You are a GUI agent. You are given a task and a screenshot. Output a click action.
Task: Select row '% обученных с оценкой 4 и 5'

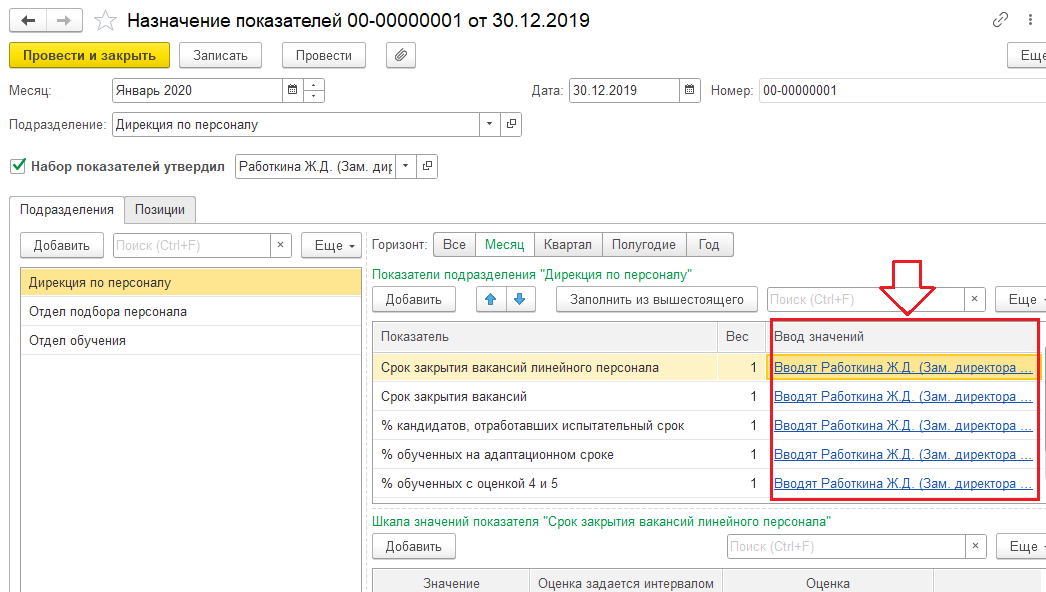[x=545, y=484]
